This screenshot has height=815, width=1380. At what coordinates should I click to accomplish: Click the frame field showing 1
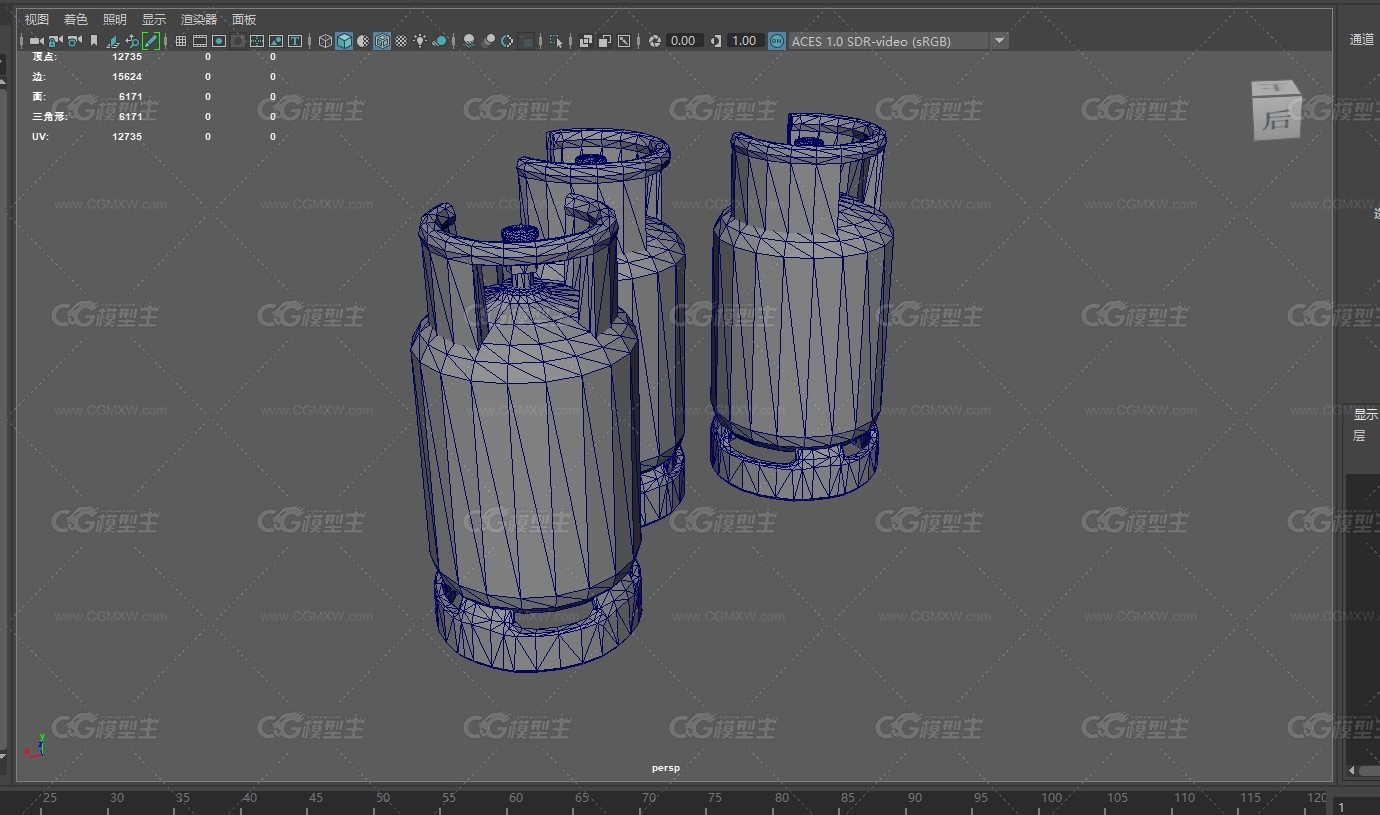1356,806
